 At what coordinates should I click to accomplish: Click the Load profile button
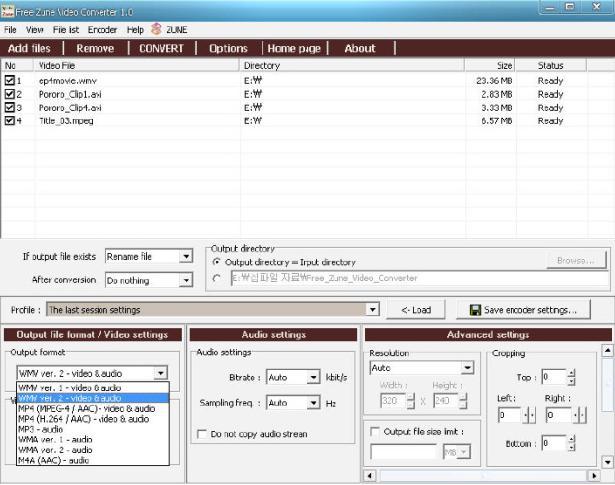tap(416, 310)
